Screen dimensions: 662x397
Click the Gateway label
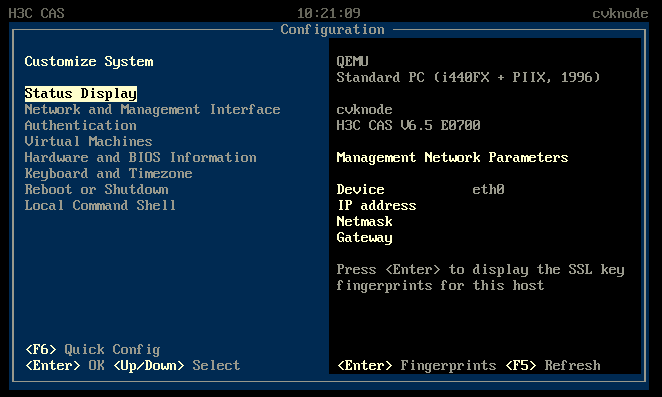coord(365,238)
